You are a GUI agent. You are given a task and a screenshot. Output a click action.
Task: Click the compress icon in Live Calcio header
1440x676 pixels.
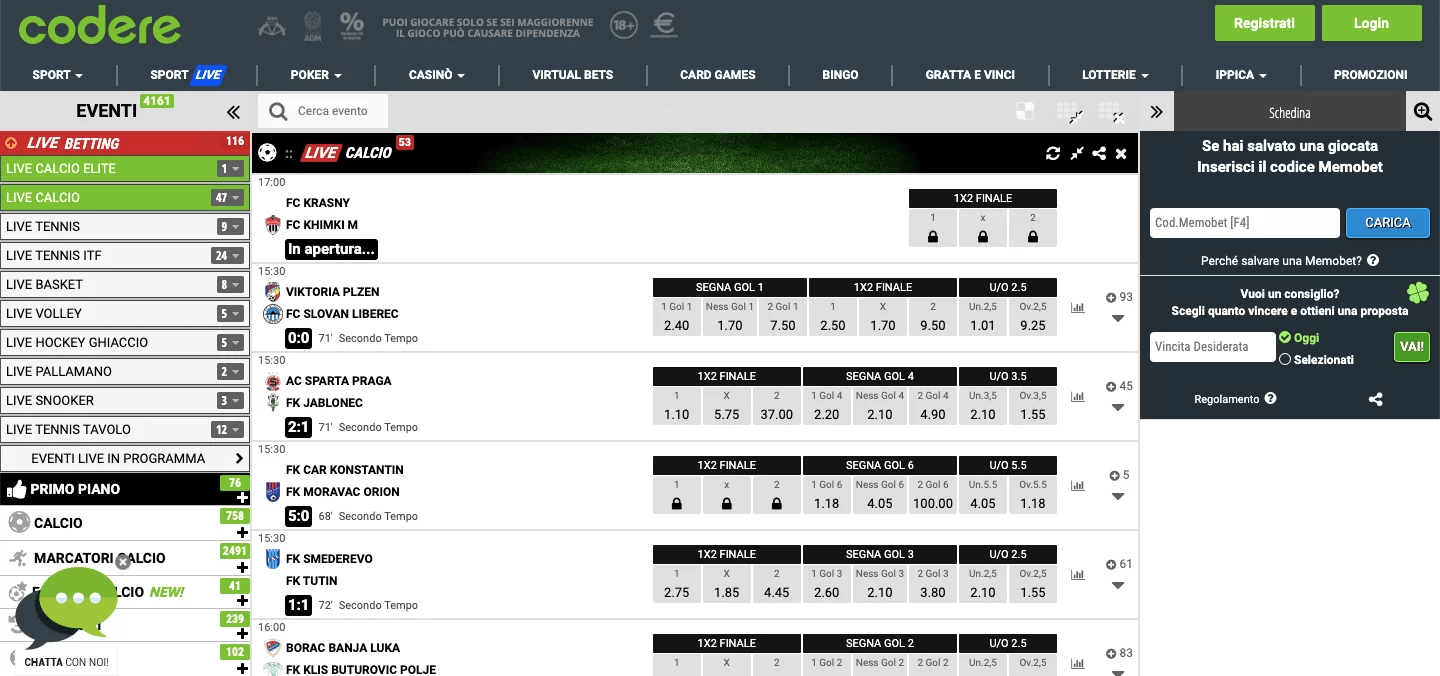(1077, 153)
